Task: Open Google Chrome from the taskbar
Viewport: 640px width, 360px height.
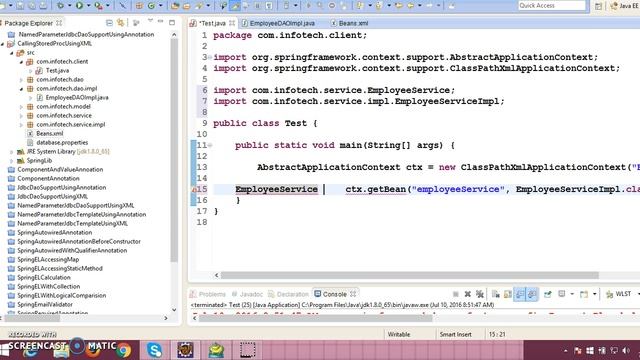Action: pyautogui.click(x=124, y=350)
